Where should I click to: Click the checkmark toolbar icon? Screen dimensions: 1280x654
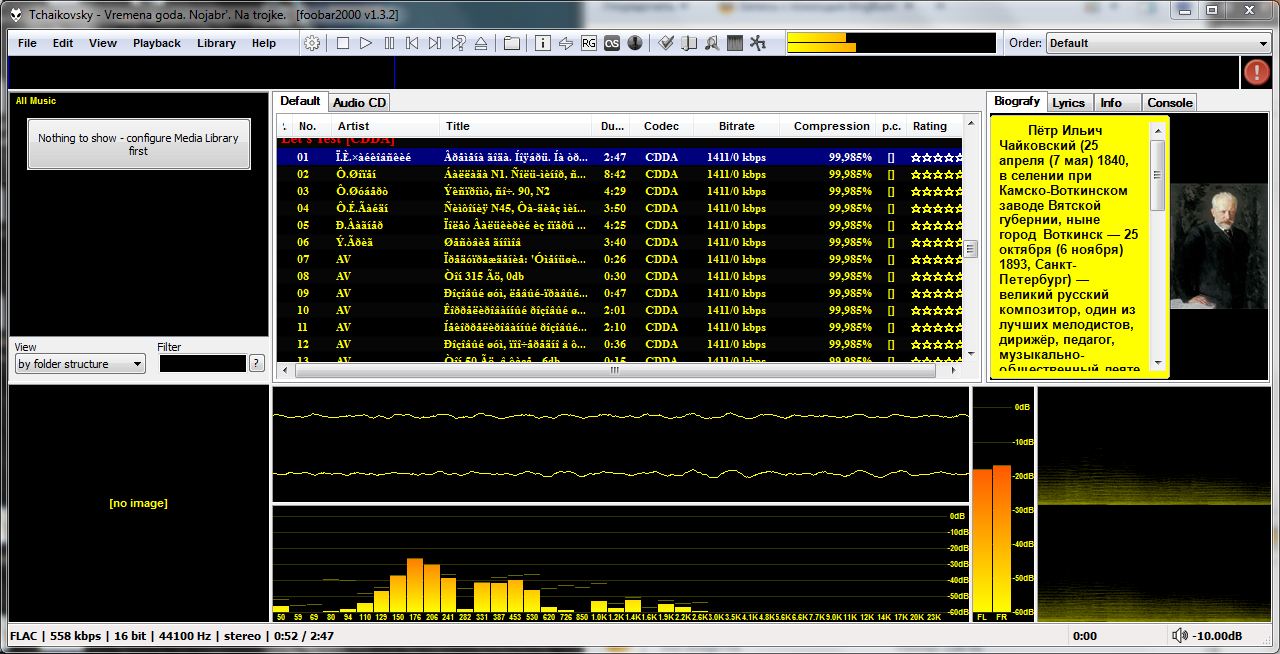(665, 43)
